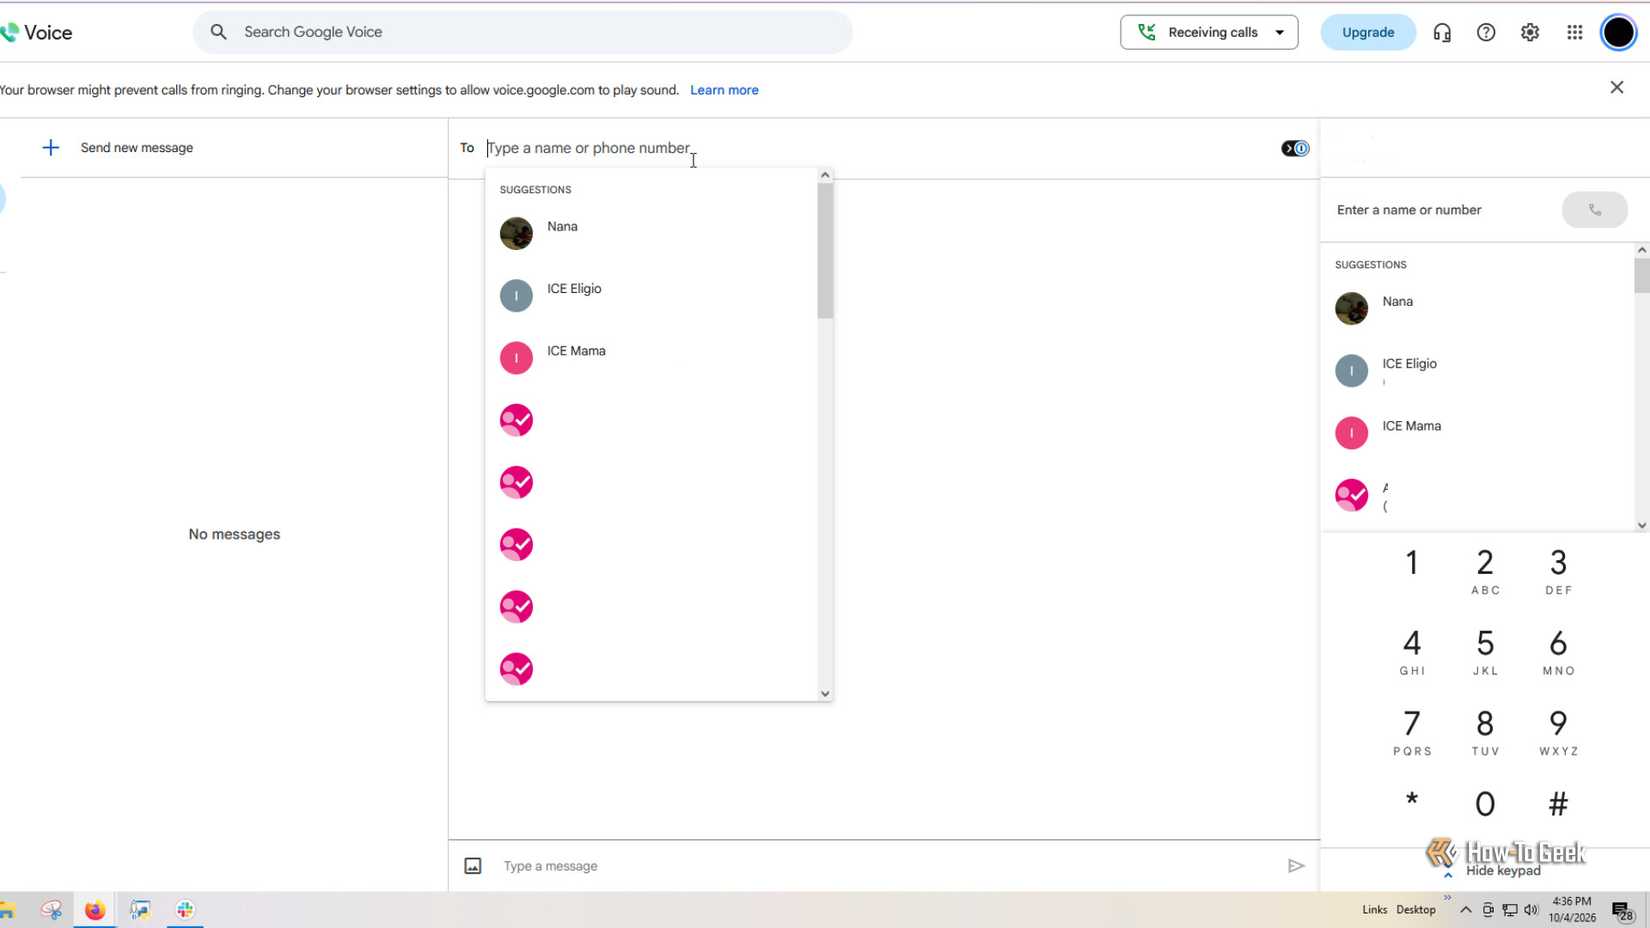Dial digit 5 JKL on keypad
This screenshot has width=1650, height=928.
tap(1485, 651)
